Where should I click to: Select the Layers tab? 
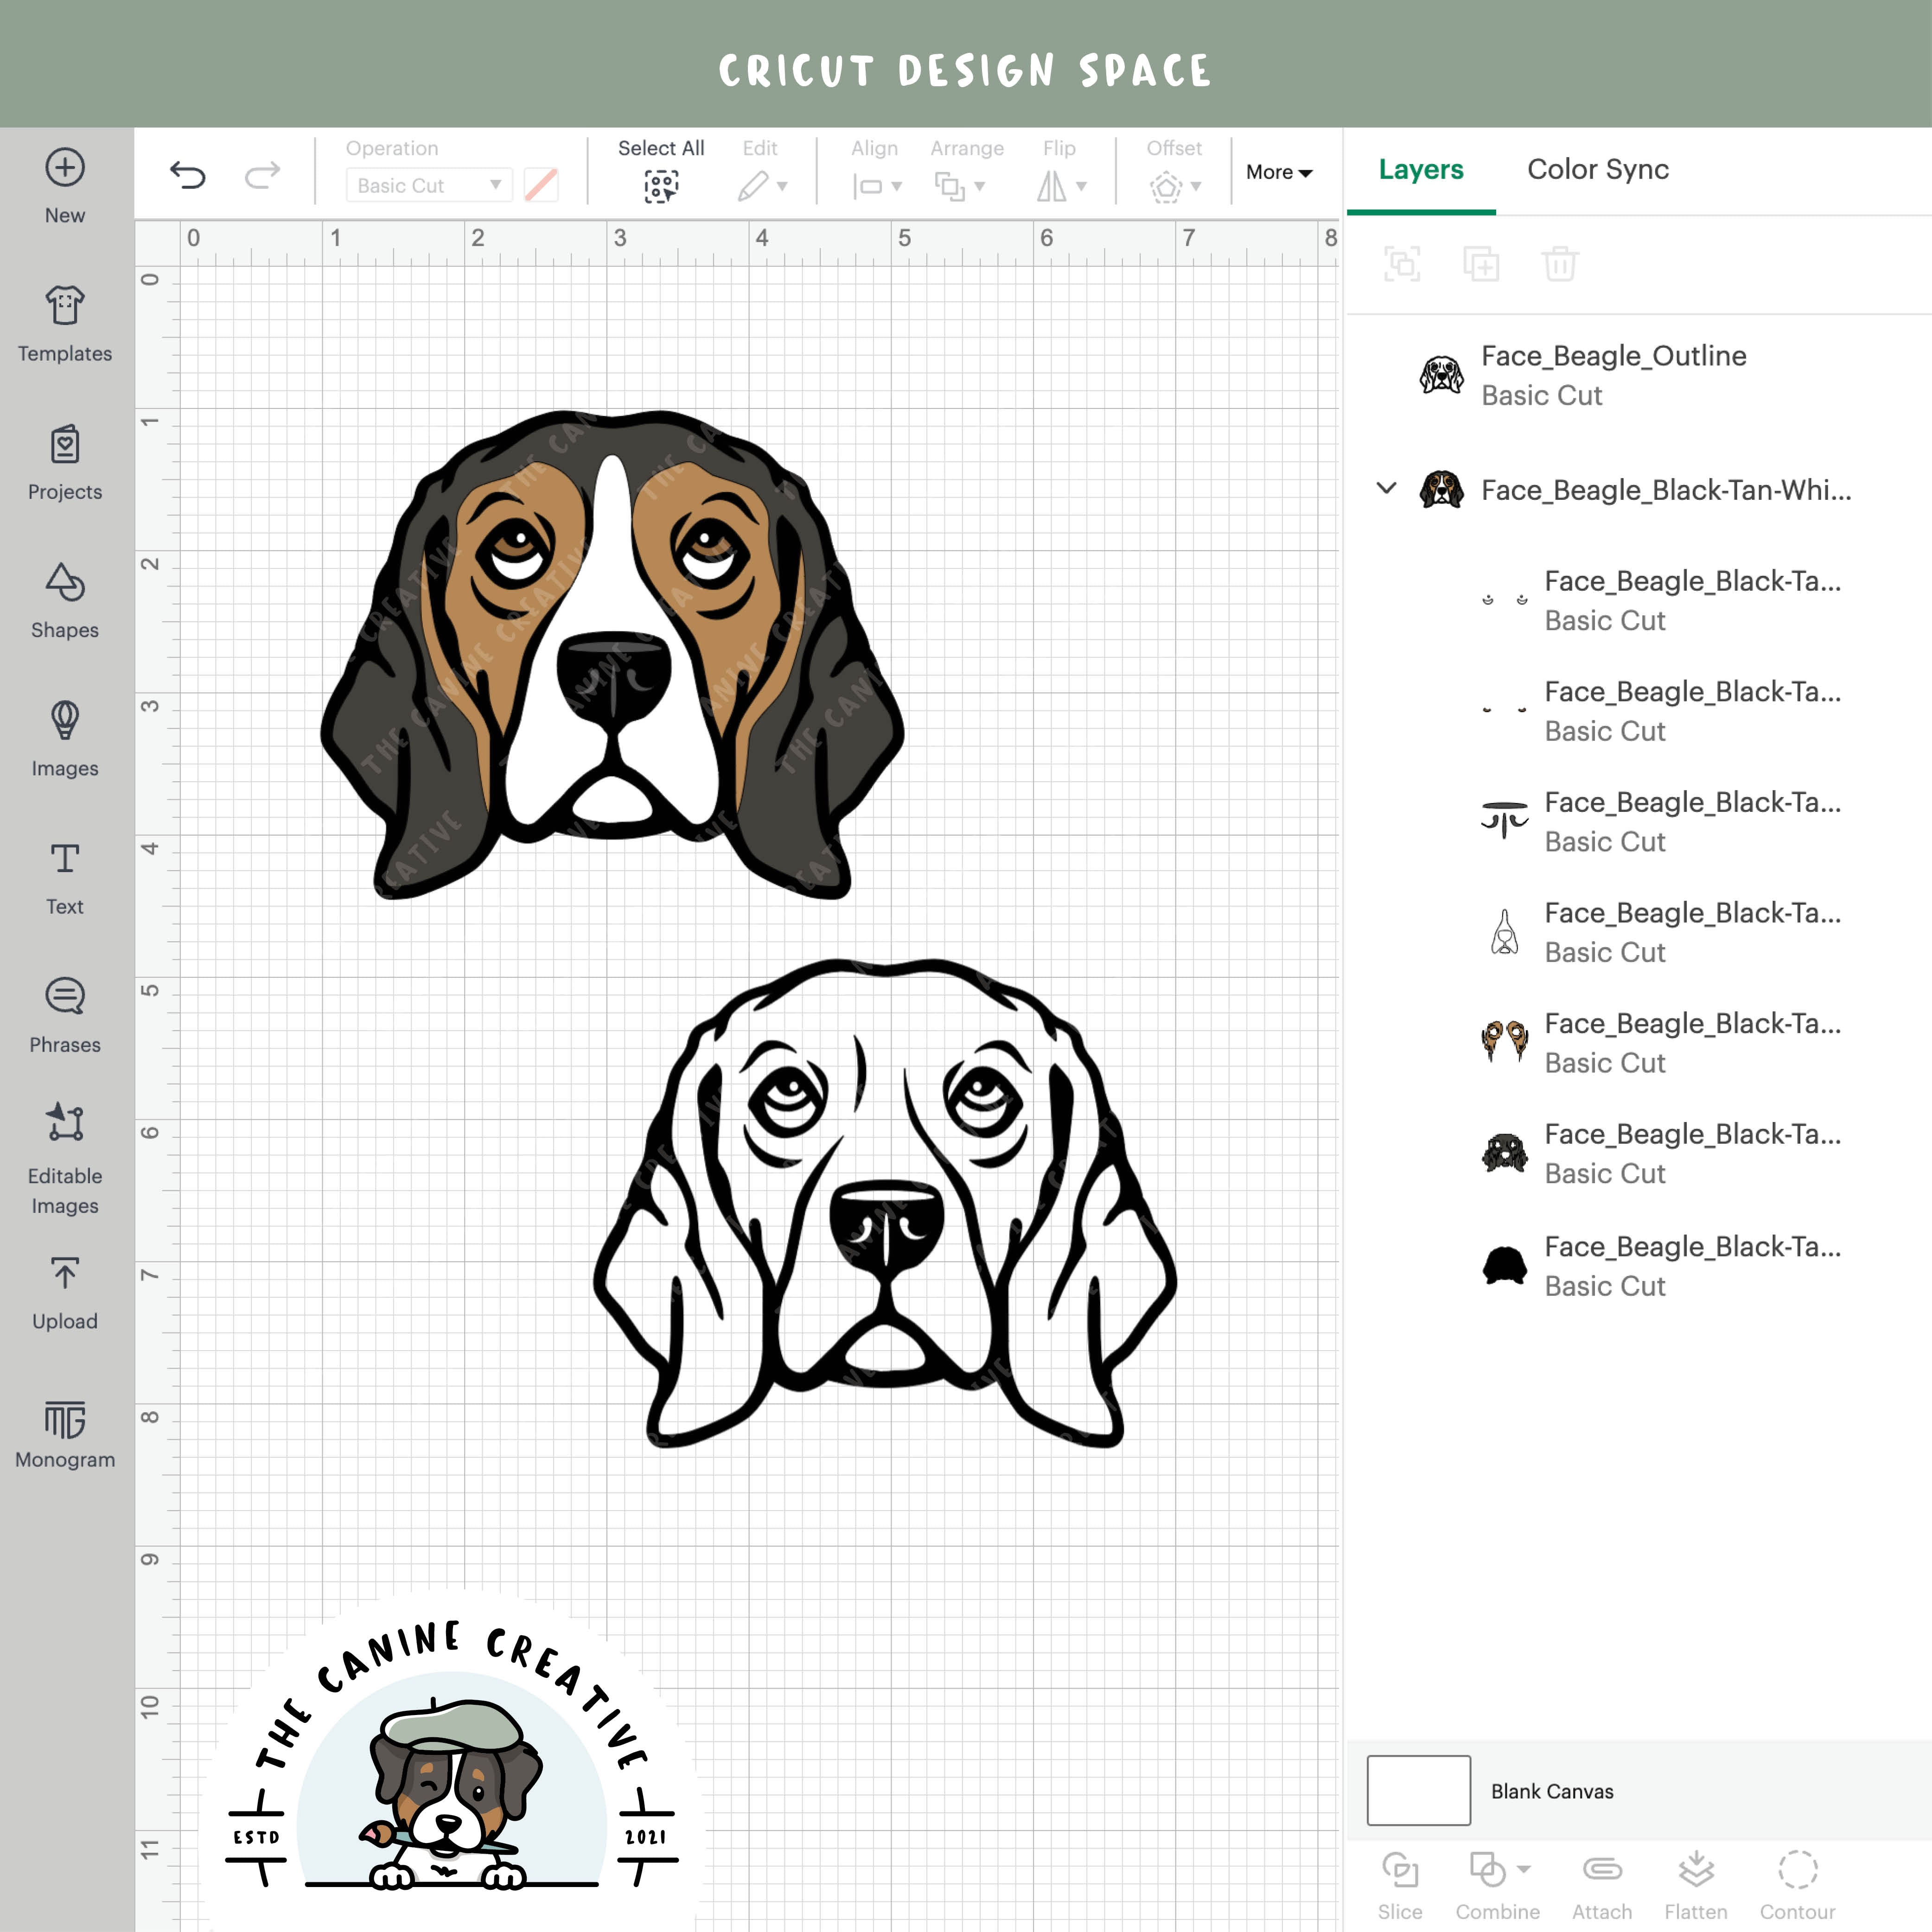coord(1420,170)
